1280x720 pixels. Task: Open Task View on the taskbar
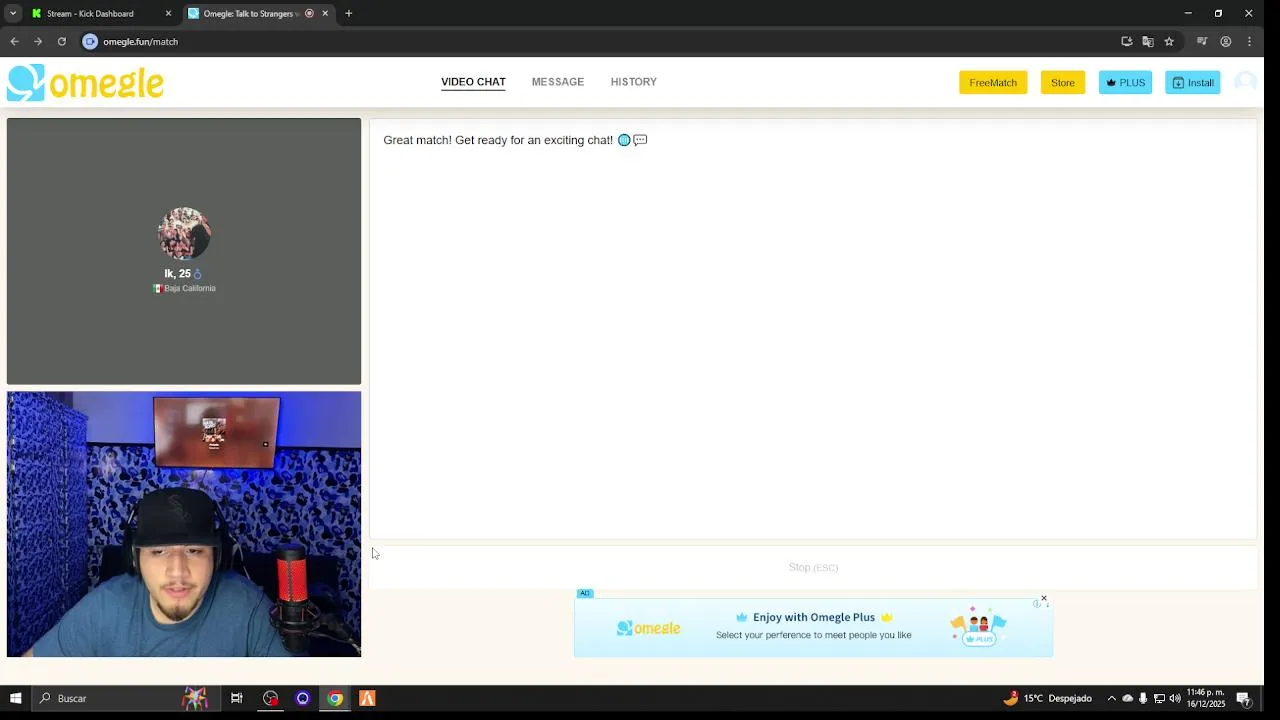click(237, 698)
